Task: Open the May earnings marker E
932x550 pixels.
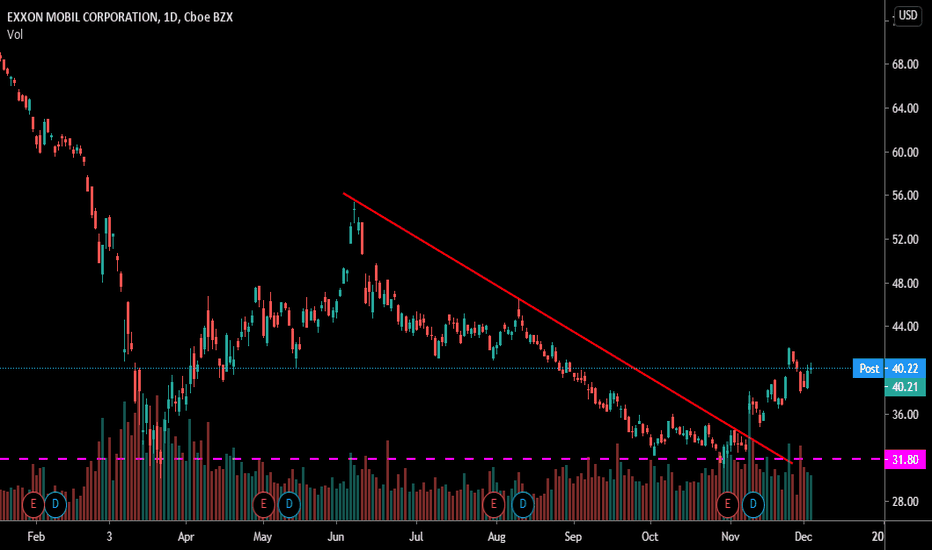Action: pyautogui.click(x=263, y=505)
